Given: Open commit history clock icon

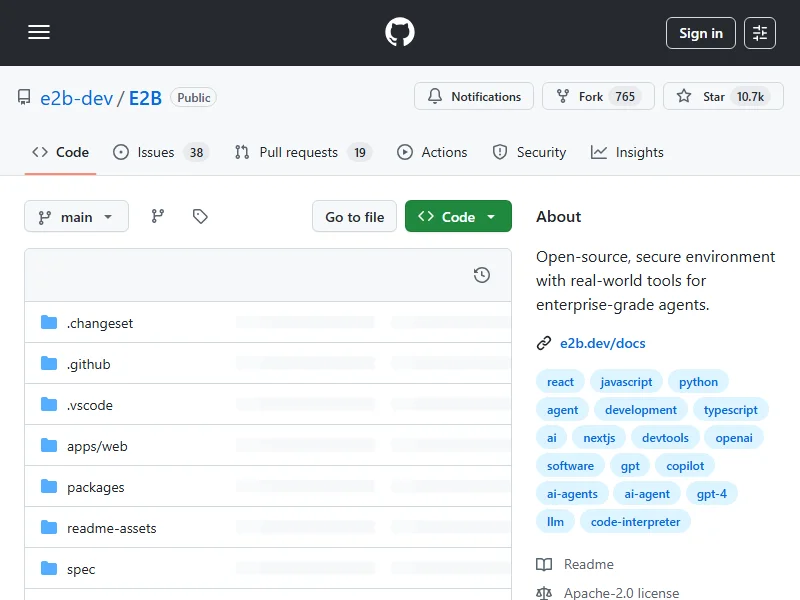Looking at the screenshot, I should [481, 275].
